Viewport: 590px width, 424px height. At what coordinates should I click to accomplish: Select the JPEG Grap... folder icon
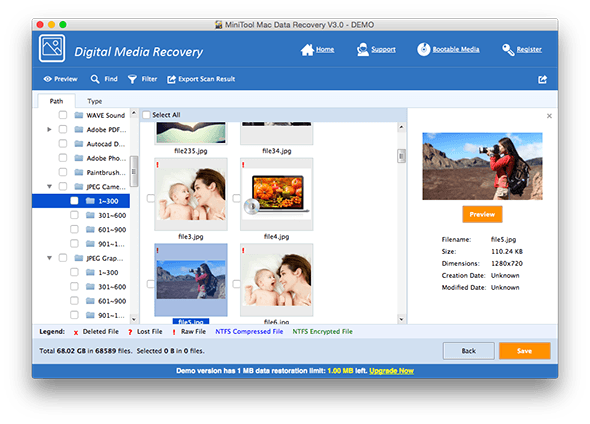tap(79, 258)
